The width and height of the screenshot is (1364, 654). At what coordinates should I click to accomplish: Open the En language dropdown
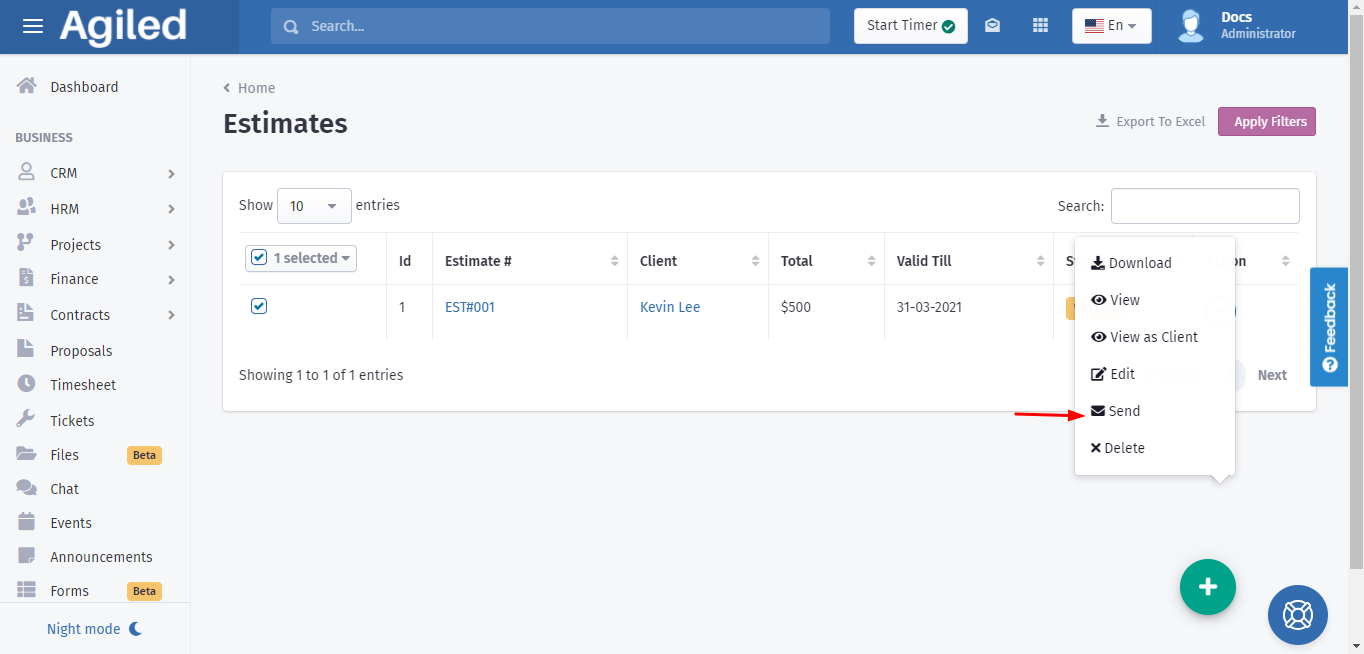(x=1111, y=26)
